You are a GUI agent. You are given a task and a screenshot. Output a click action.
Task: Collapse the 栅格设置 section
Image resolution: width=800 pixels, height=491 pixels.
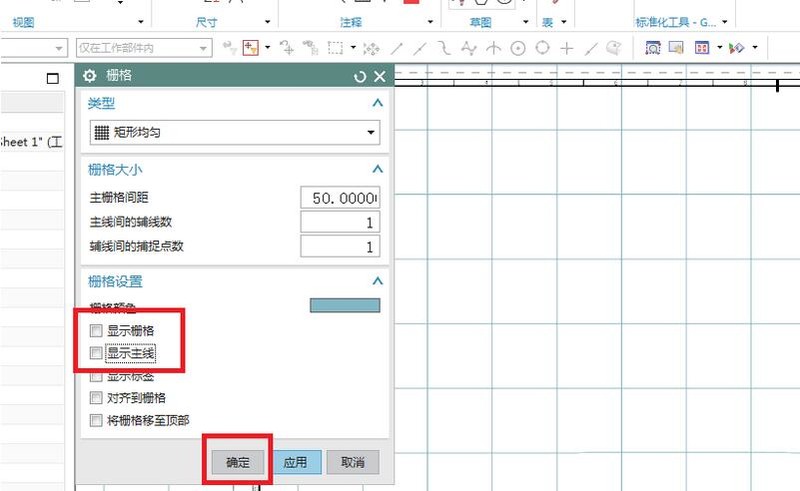[377, 282]
